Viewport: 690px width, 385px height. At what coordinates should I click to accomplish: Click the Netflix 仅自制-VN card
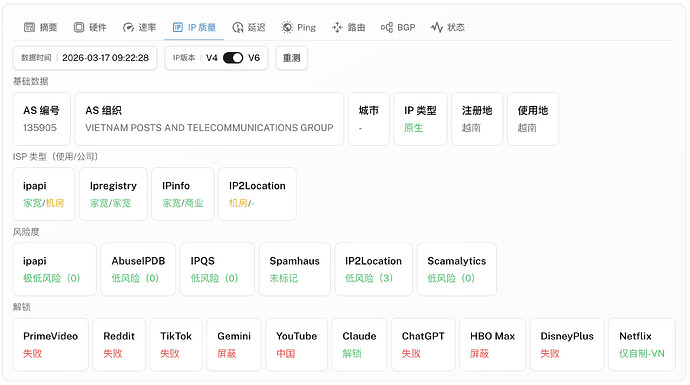(x=642, y=345)
